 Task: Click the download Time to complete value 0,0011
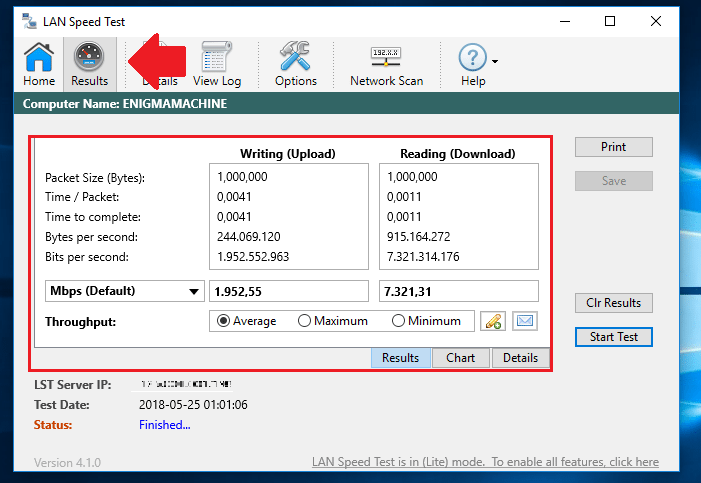pyautogui.click(x=404, y=217)
